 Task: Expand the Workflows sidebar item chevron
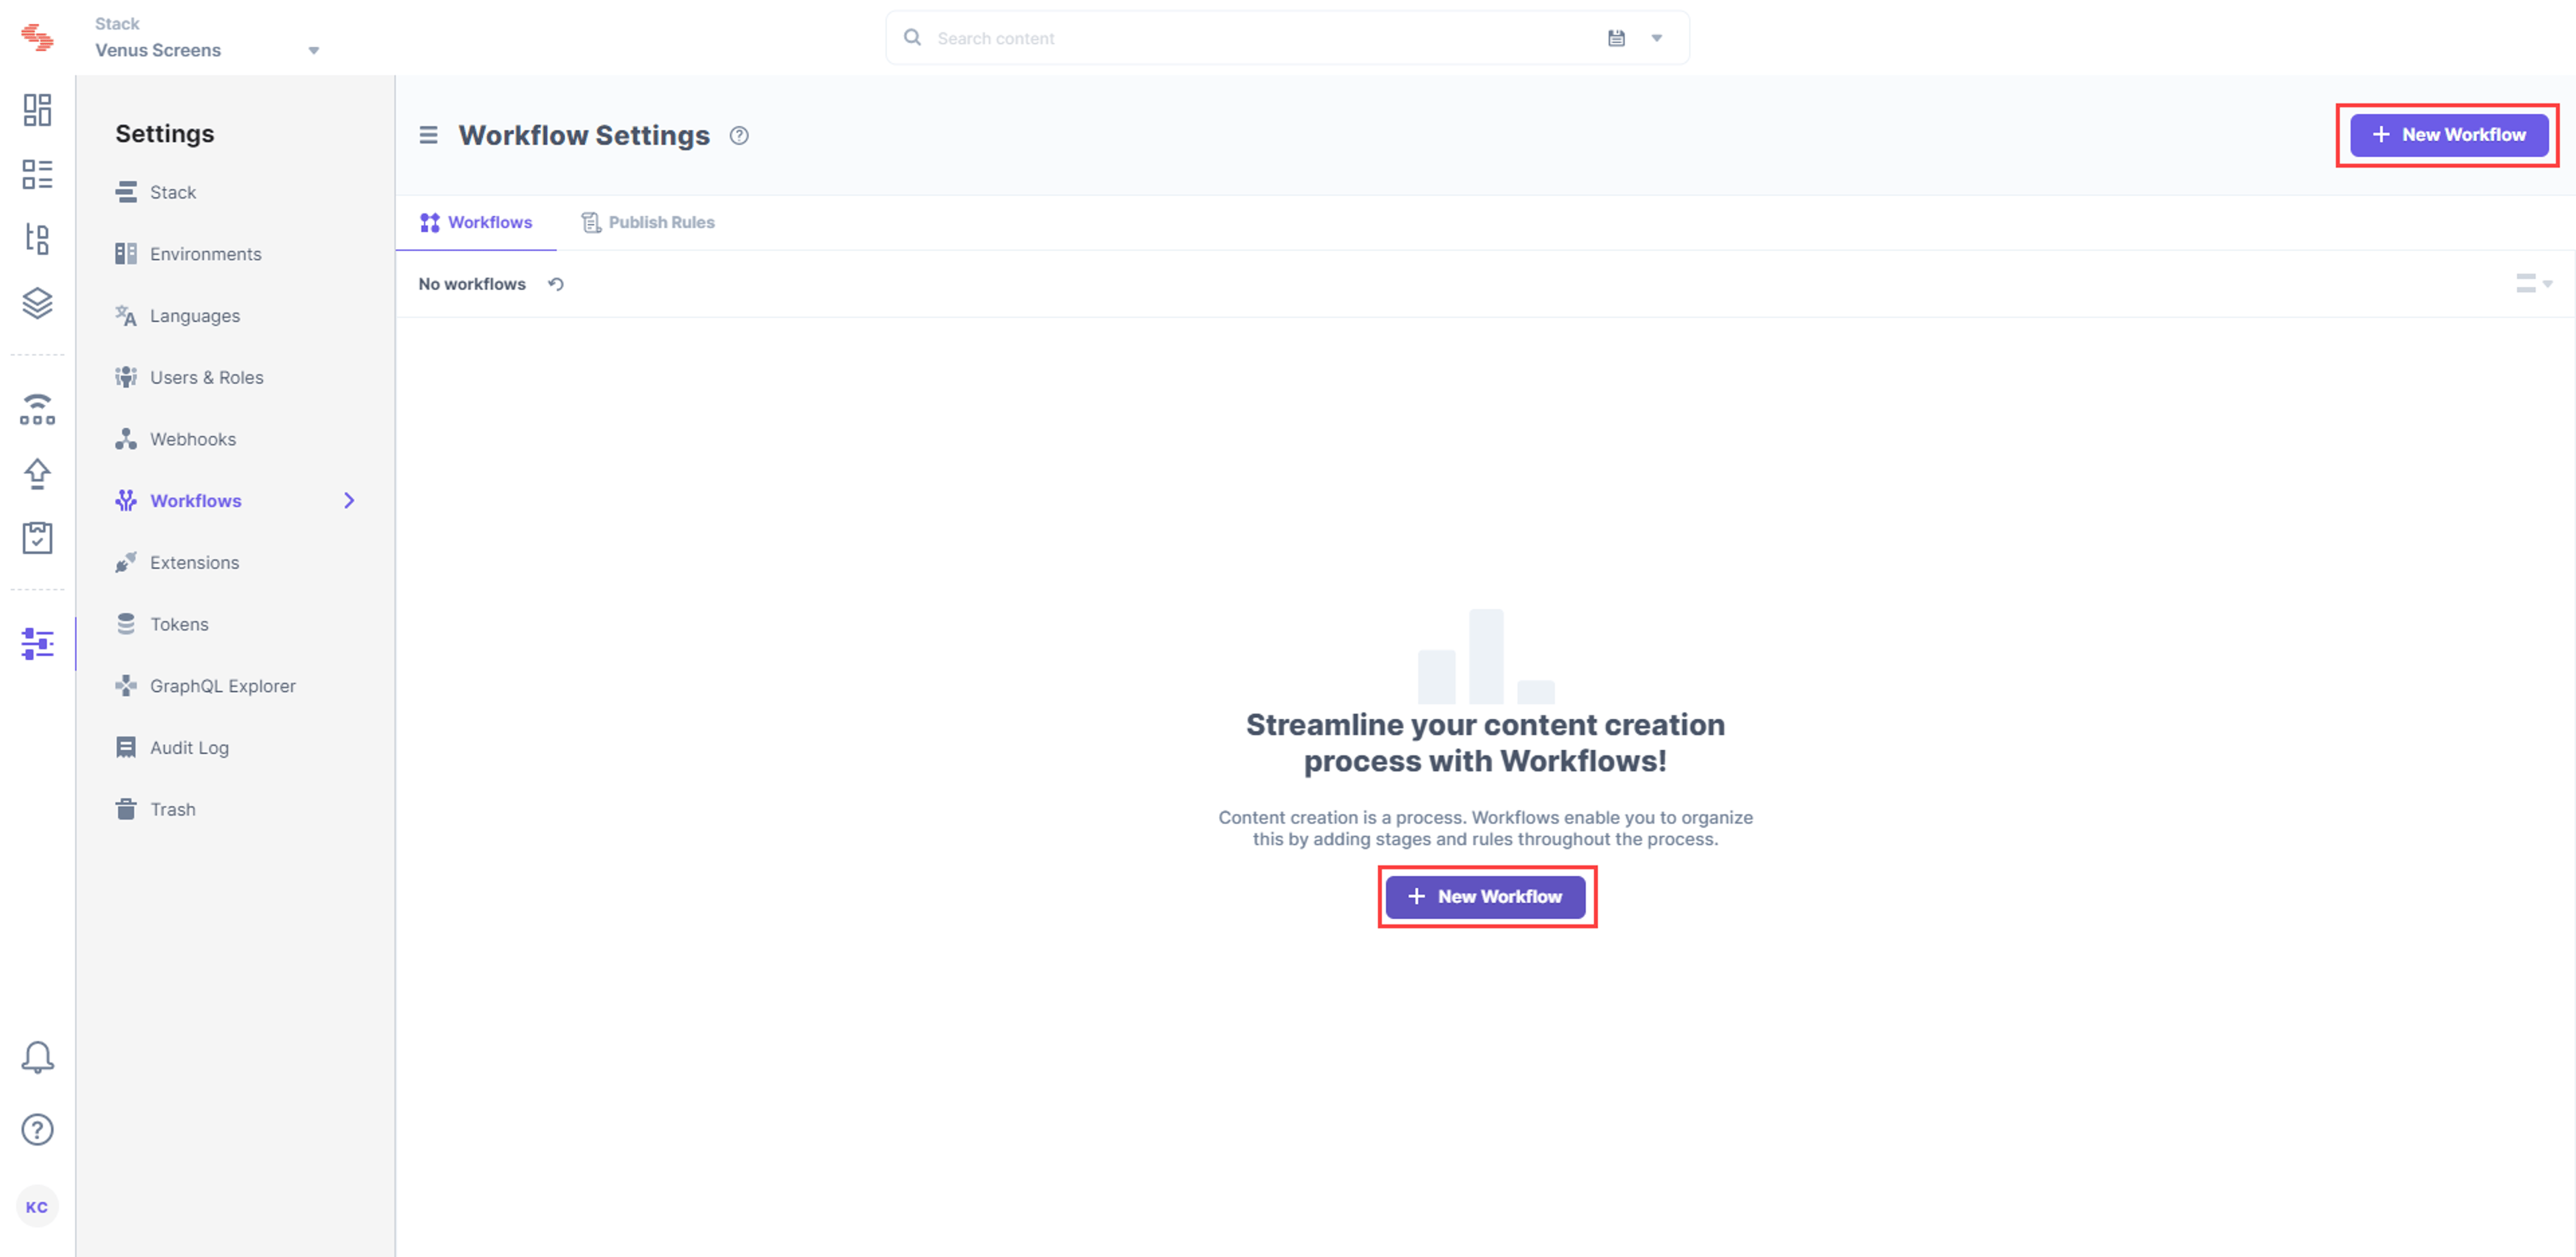(x=349, y=501)
